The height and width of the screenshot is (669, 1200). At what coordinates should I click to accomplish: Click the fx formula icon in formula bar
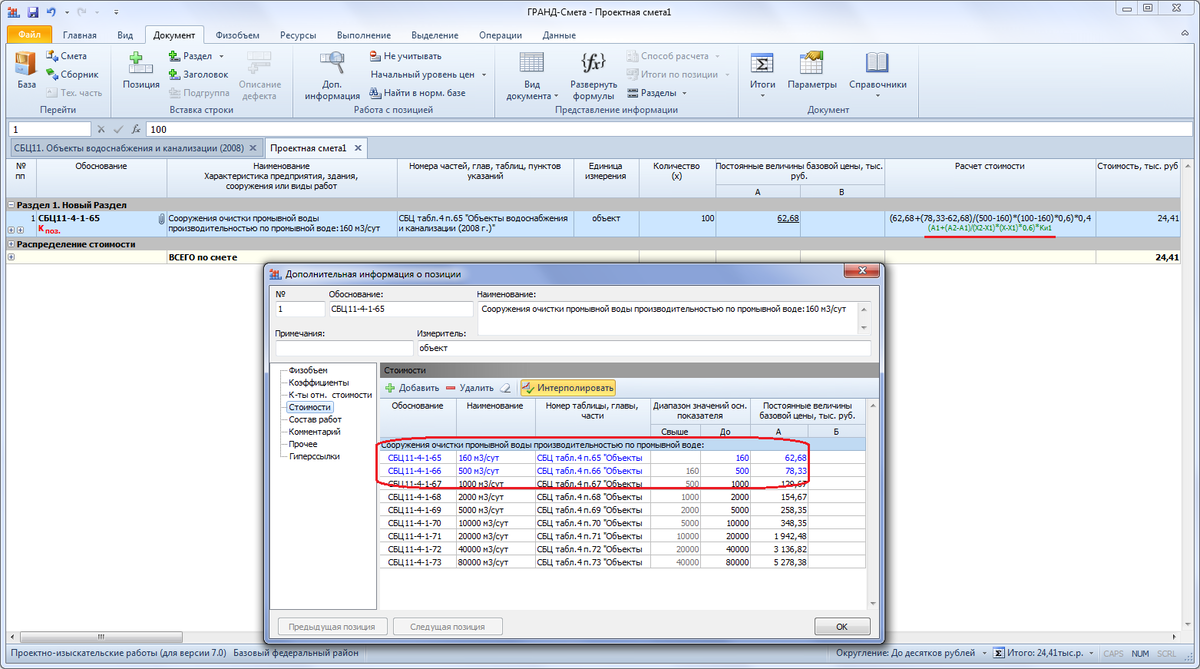click(x=136, y=130)
